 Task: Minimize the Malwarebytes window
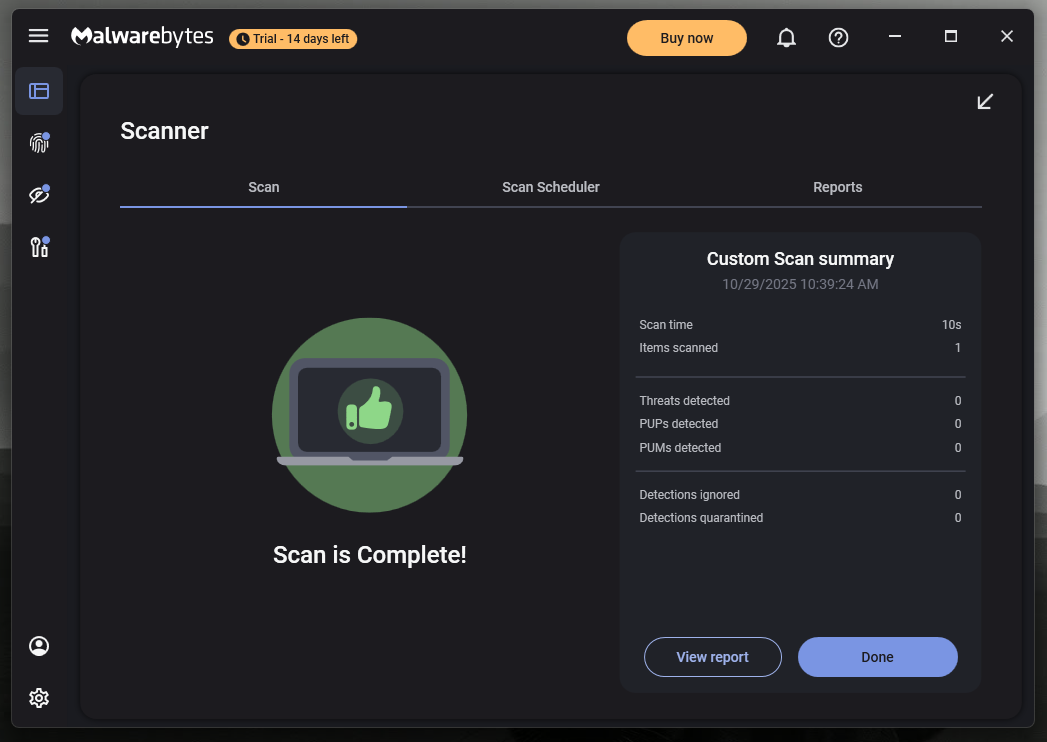pos(895,36)
